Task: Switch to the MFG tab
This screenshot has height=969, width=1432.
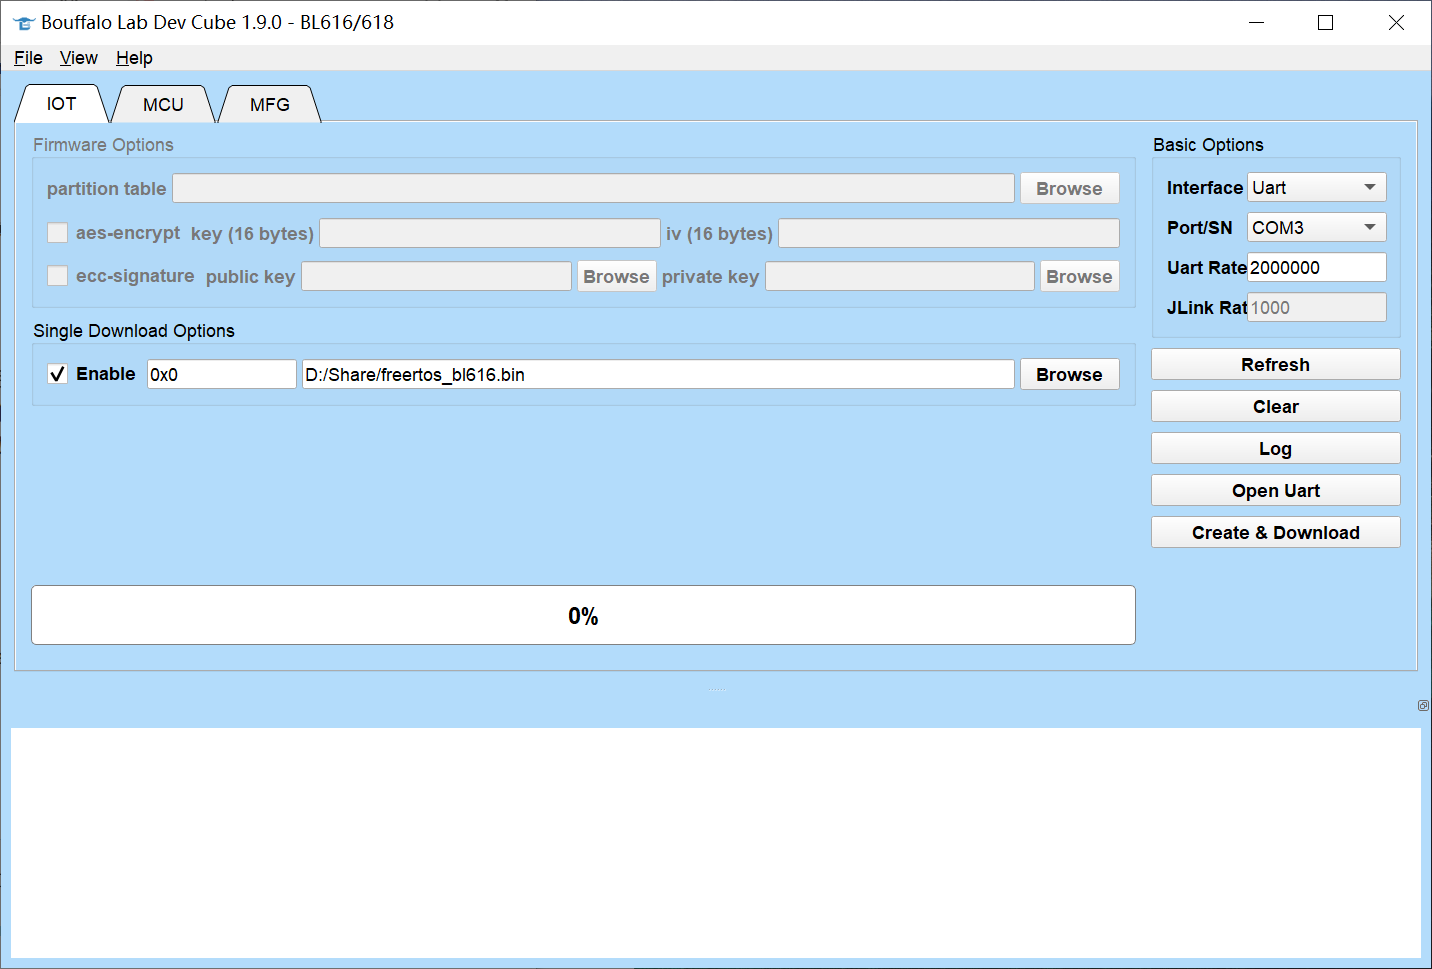Action: coord(270,105)
